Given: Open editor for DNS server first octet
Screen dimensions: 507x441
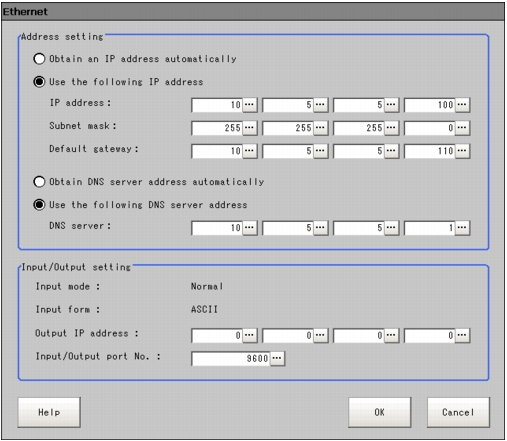Looking at the screenshot, I should (x=249, y=228).
